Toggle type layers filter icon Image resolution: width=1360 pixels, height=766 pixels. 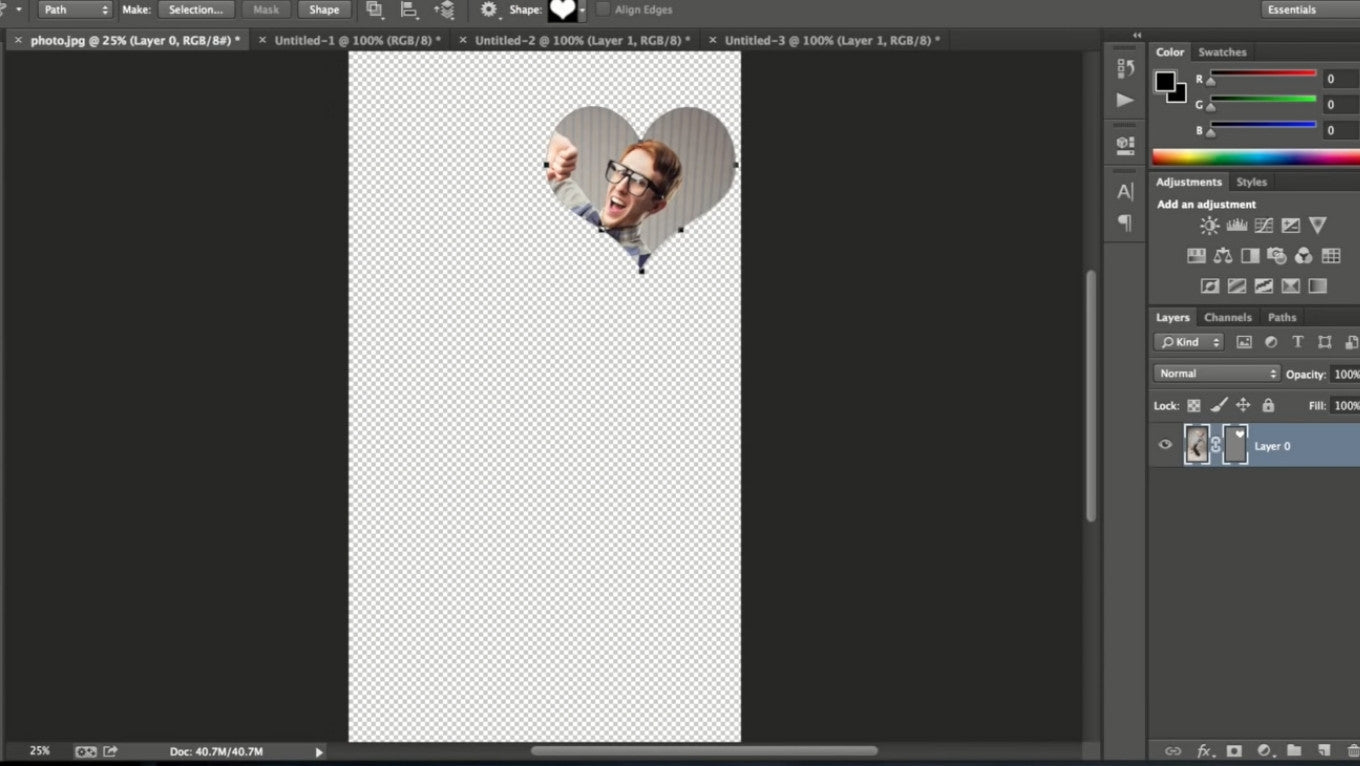[x=1298, y=342]
